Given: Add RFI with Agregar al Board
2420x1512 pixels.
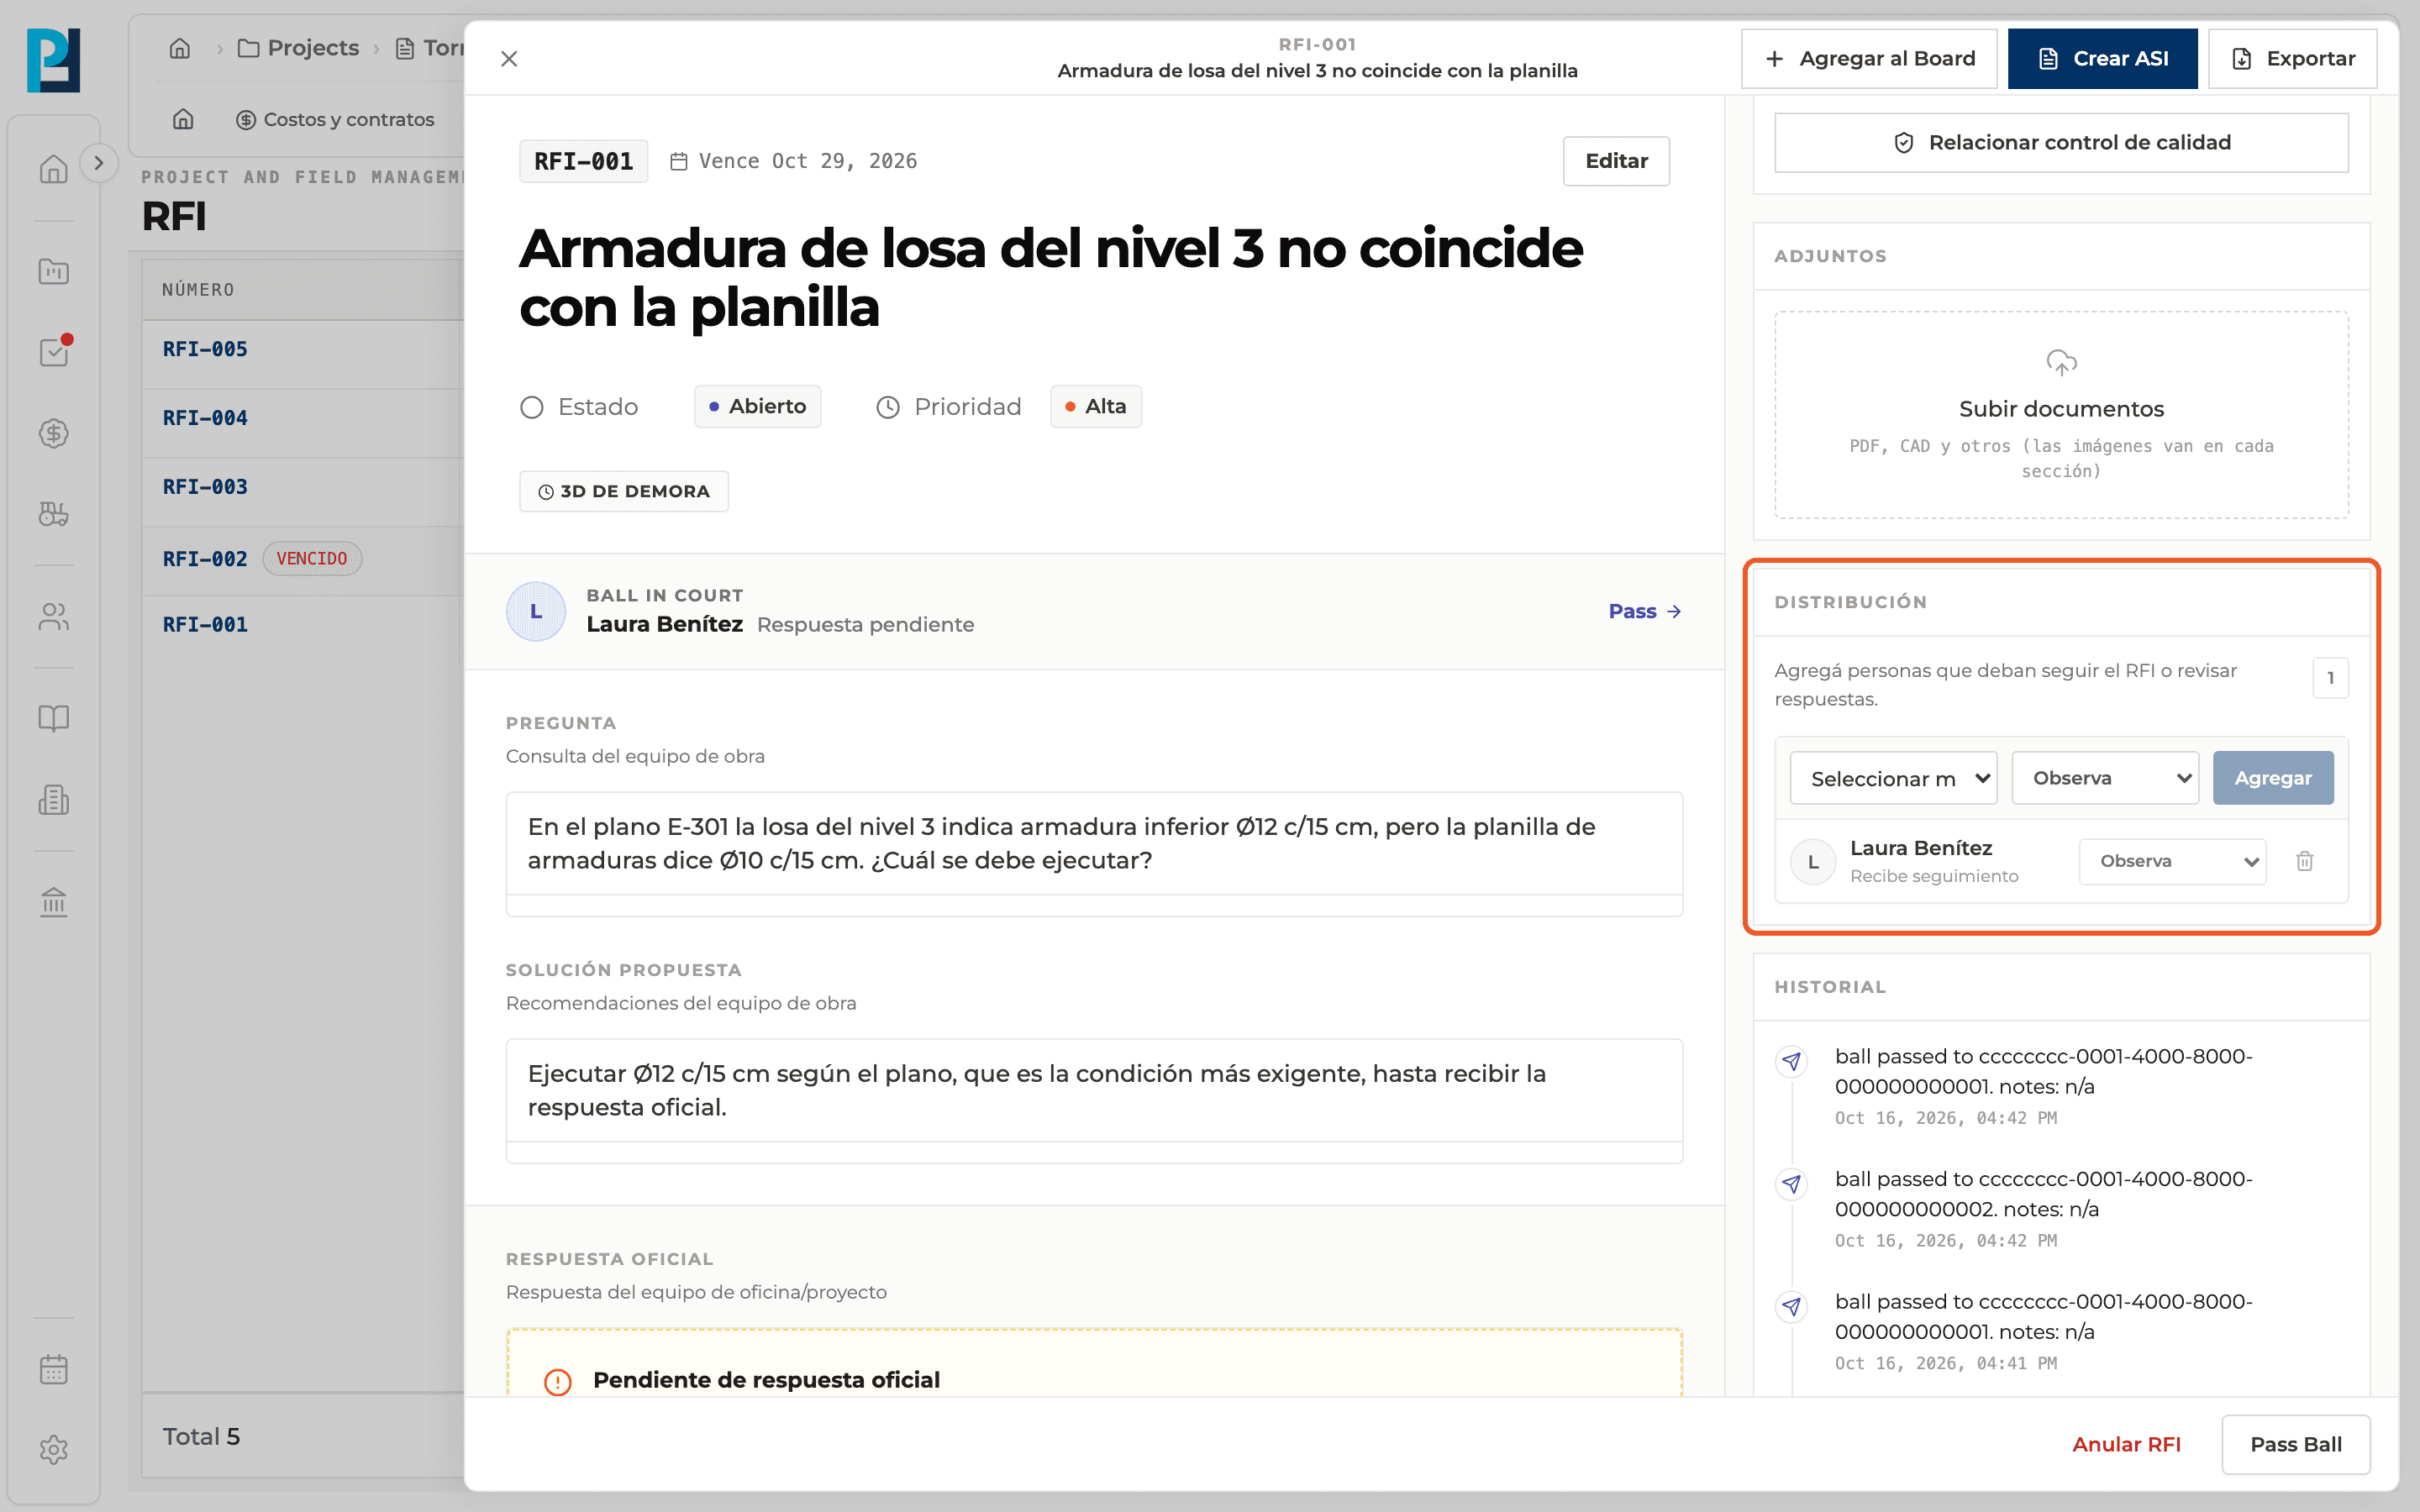Looking at the screenshot, I should [1869, 59].
